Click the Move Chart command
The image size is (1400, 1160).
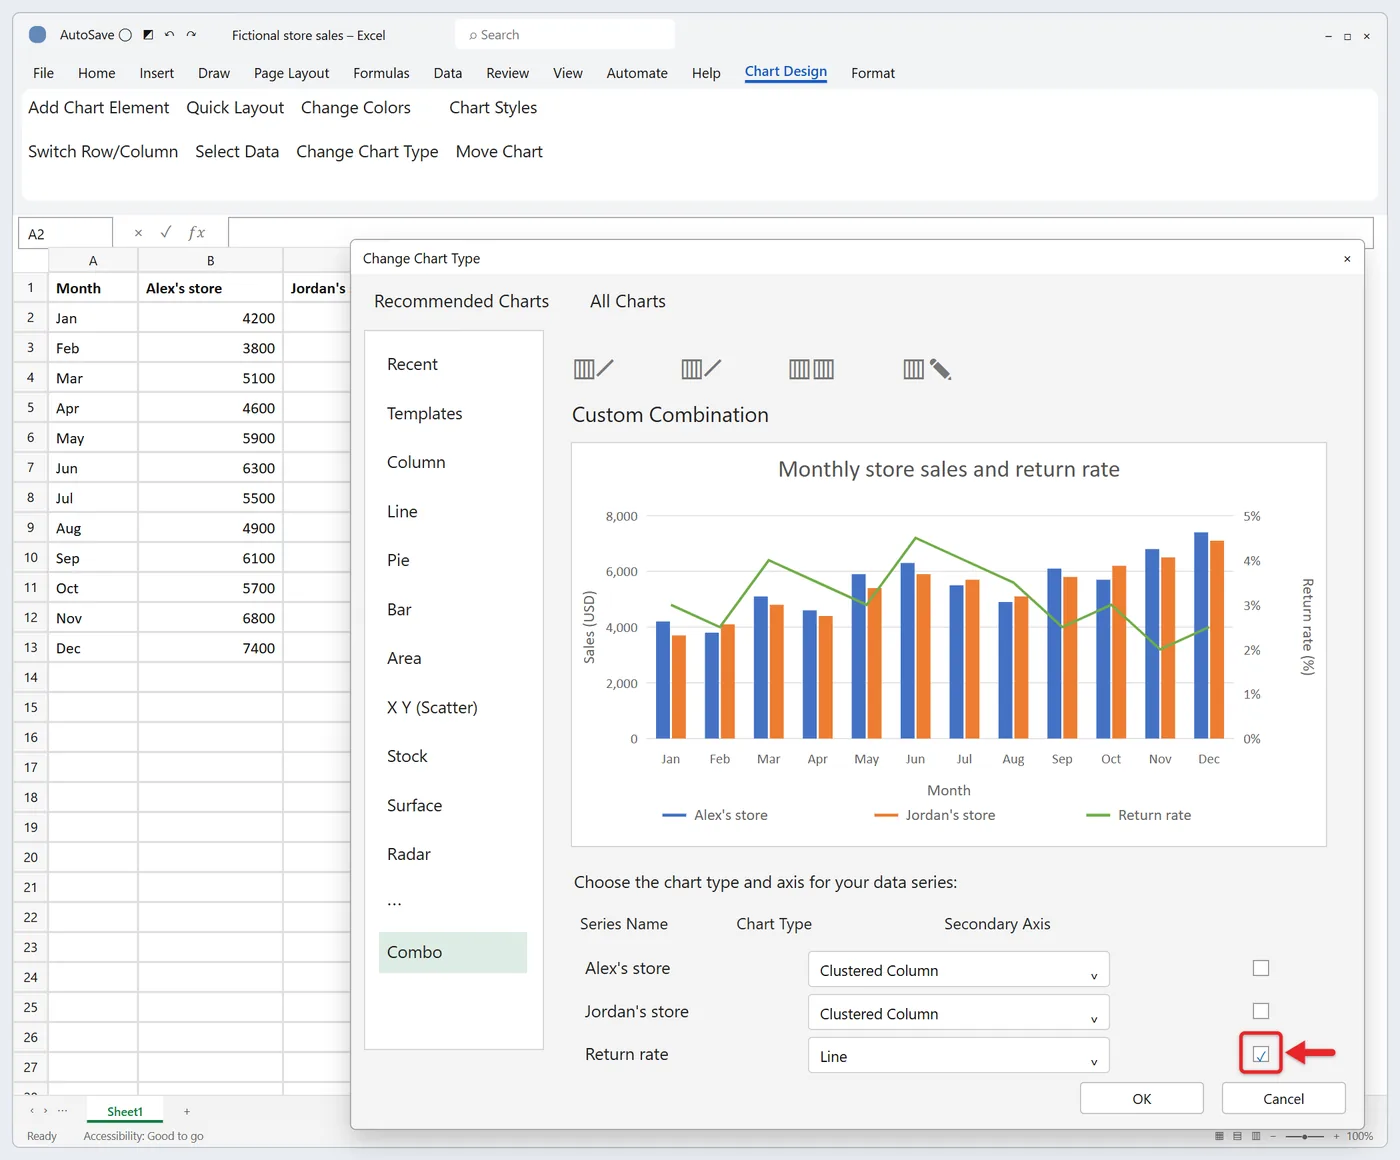tap(499, 152)
